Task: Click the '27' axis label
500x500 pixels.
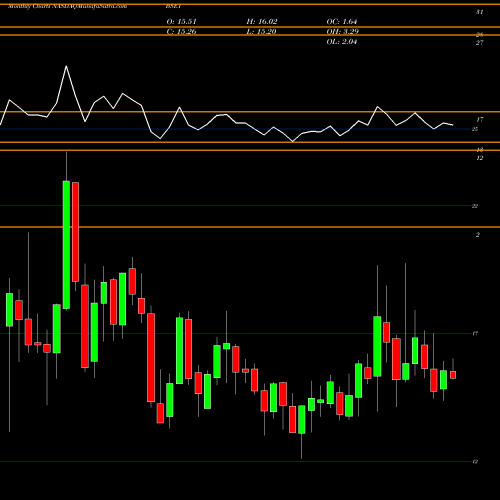Action: coord(479,43)
